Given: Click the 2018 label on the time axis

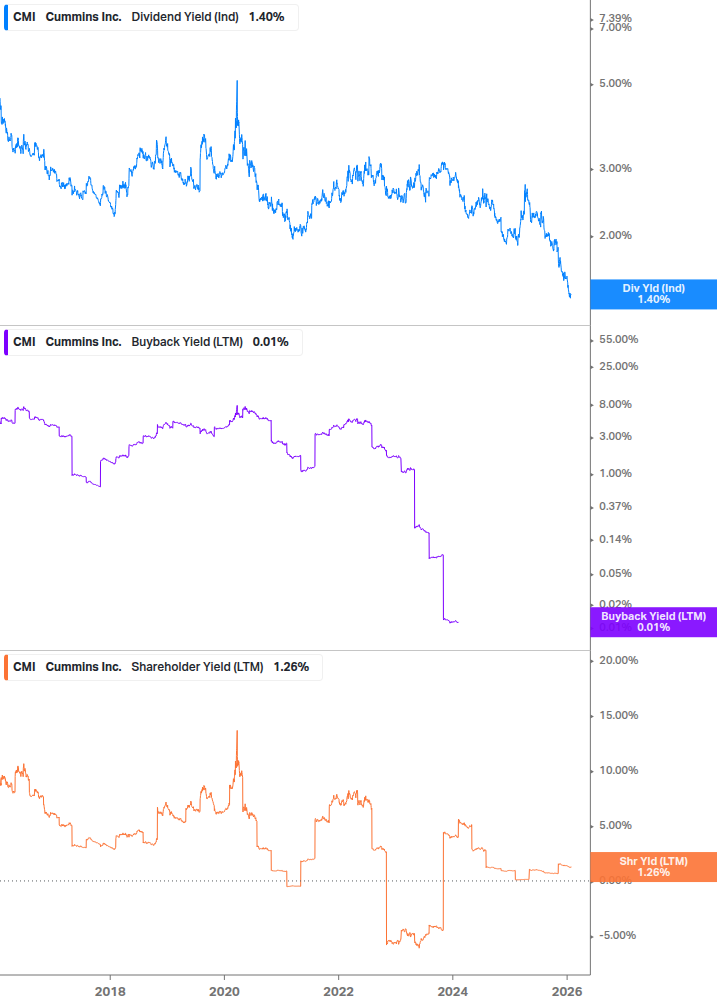Looking at the screenshot, I should pyautogui.click(x=110, y=992).
